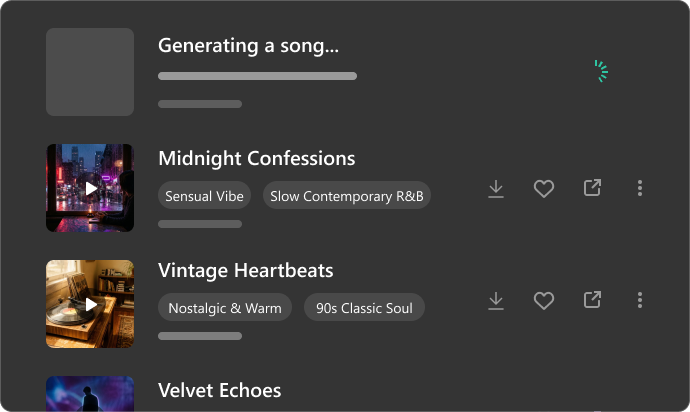The width and height of the screenshot is (690, 412).
Task: Open the Vintage Heartbeats song title
Action: [246, 270]
